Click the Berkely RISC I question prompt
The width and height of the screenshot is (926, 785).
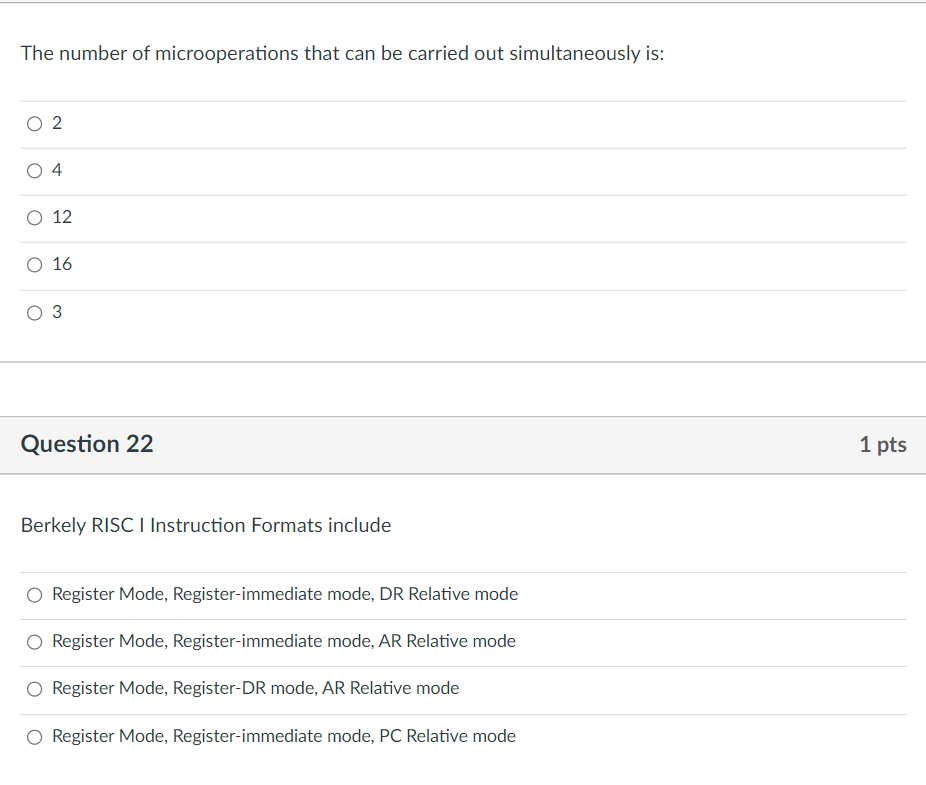point(206,525)
